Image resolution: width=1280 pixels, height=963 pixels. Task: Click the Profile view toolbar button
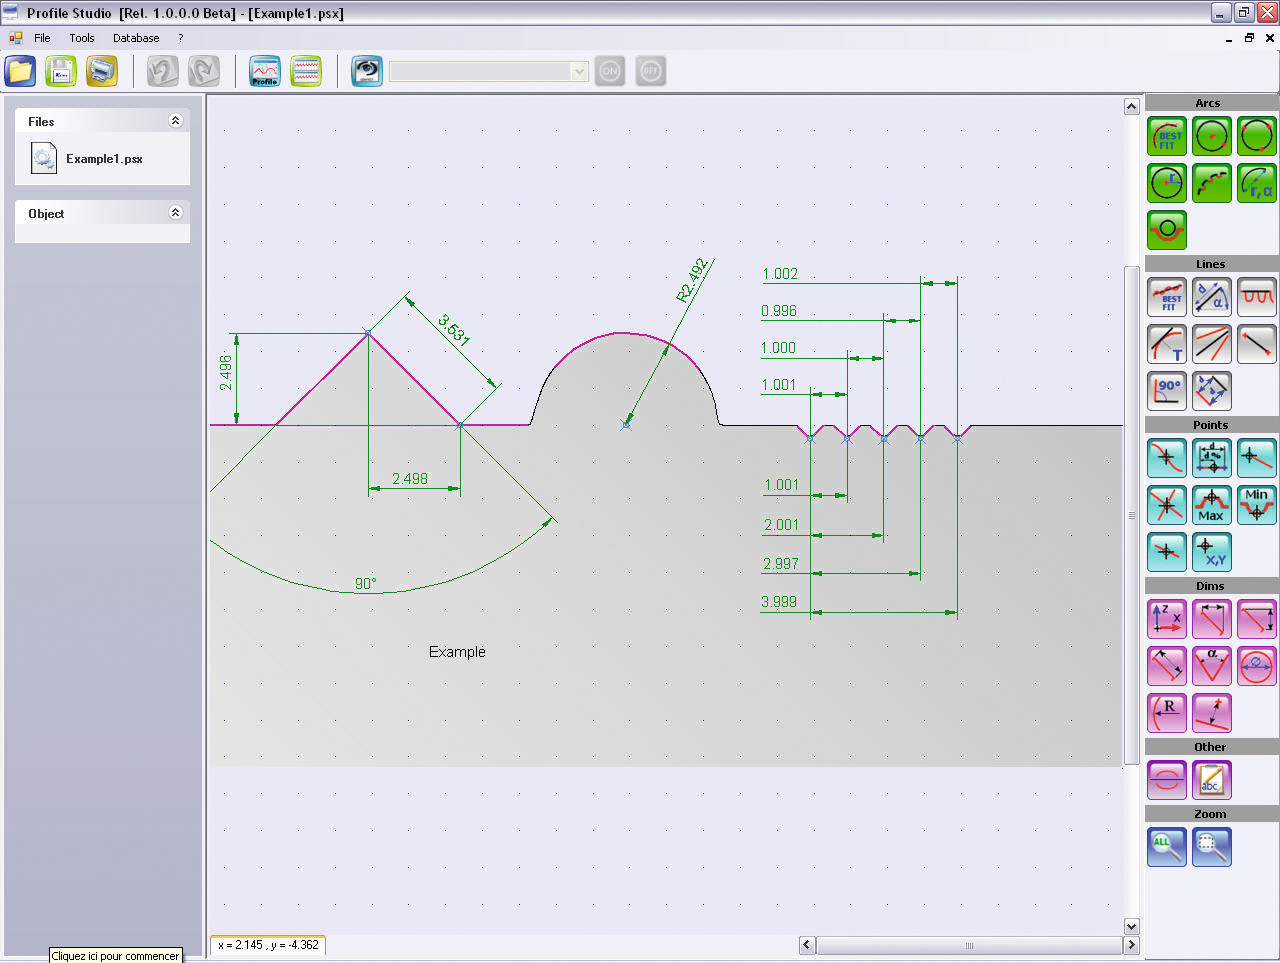click(x=265, y=71)
